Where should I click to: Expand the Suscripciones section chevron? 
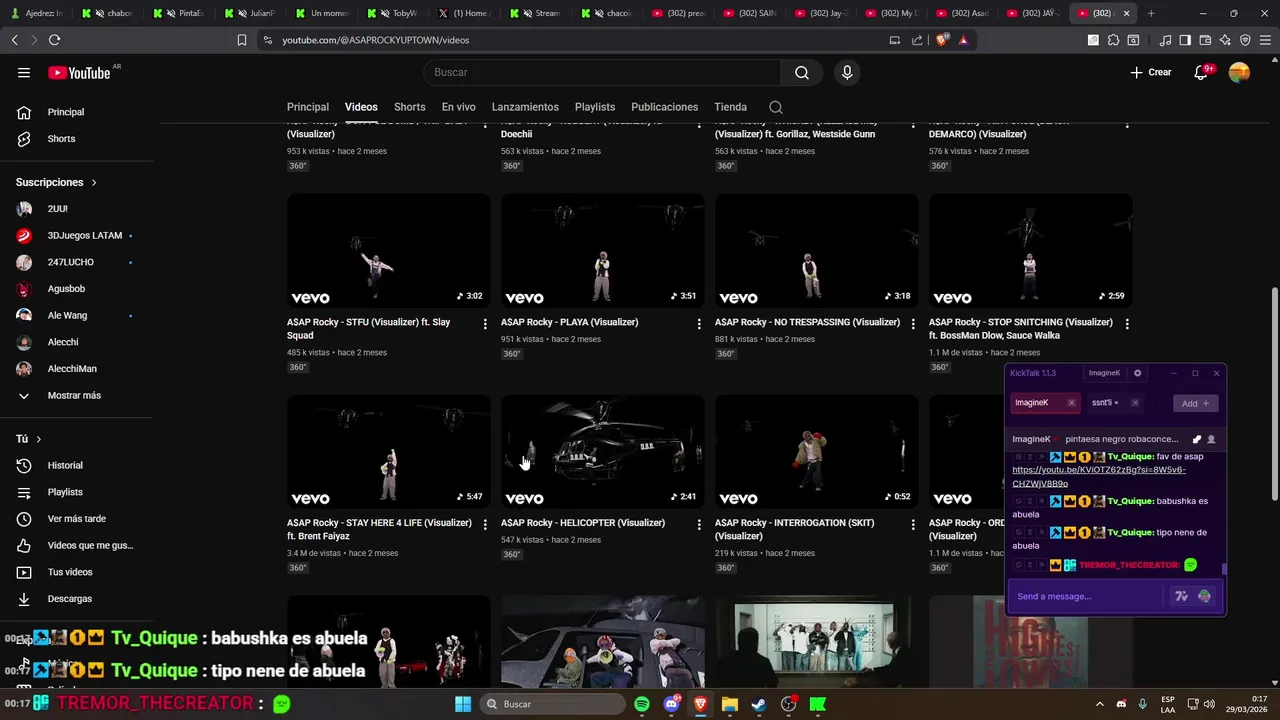94,183
